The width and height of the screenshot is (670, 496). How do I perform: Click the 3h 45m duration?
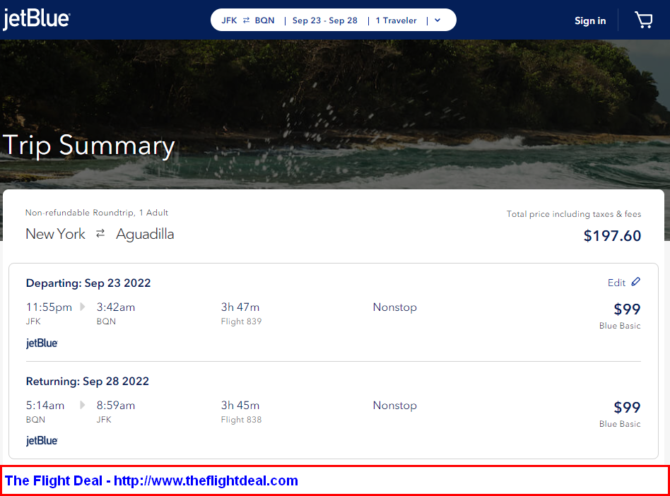coord(240,405)
